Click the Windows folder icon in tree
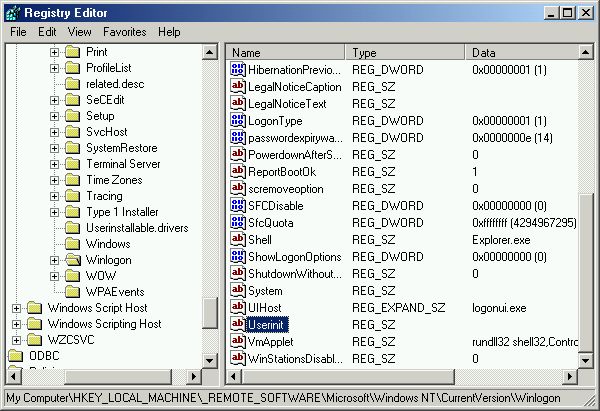 pyautogui.click(x=72, y=244)
